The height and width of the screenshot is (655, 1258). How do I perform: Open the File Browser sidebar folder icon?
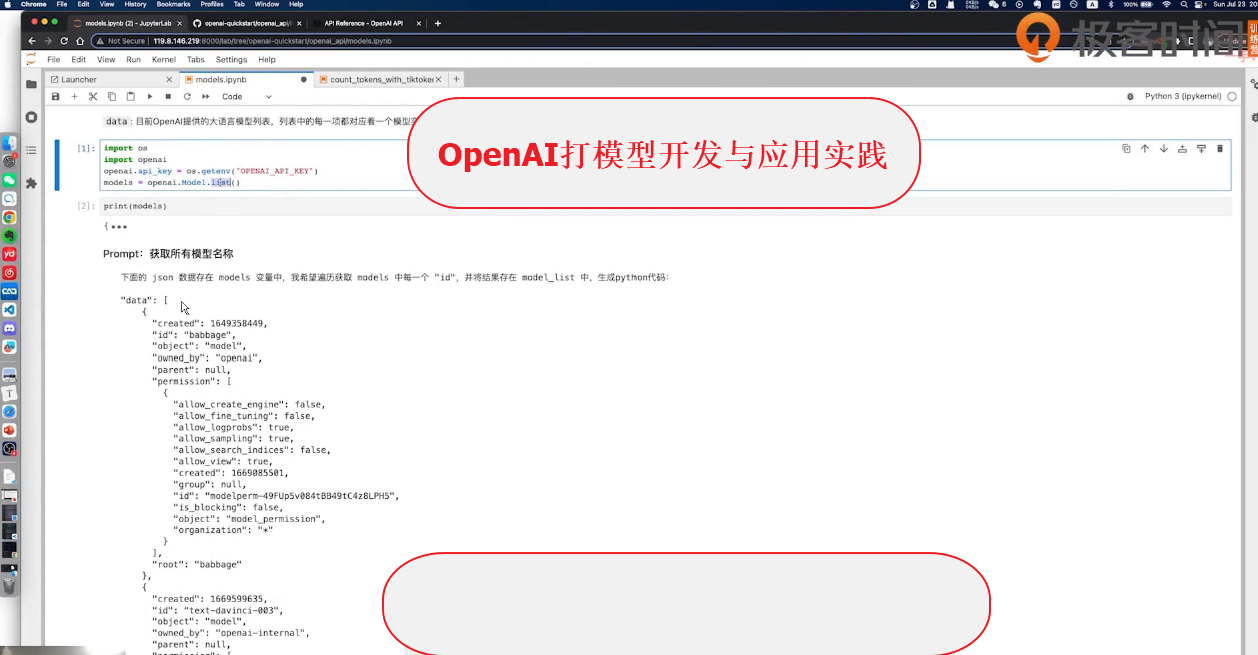pyautogui.click(x=32, y=84)
